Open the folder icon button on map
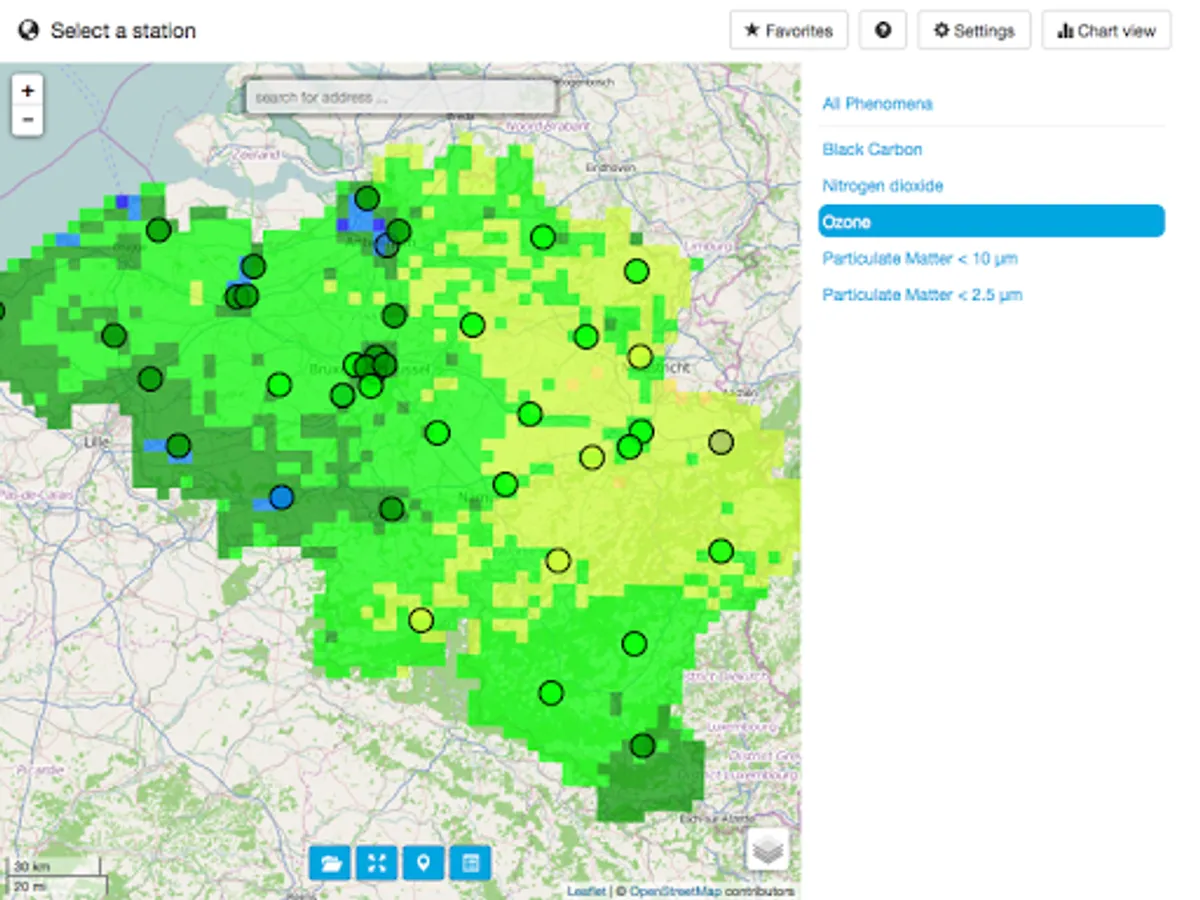 pyautogui.click(x=330, y=862)
